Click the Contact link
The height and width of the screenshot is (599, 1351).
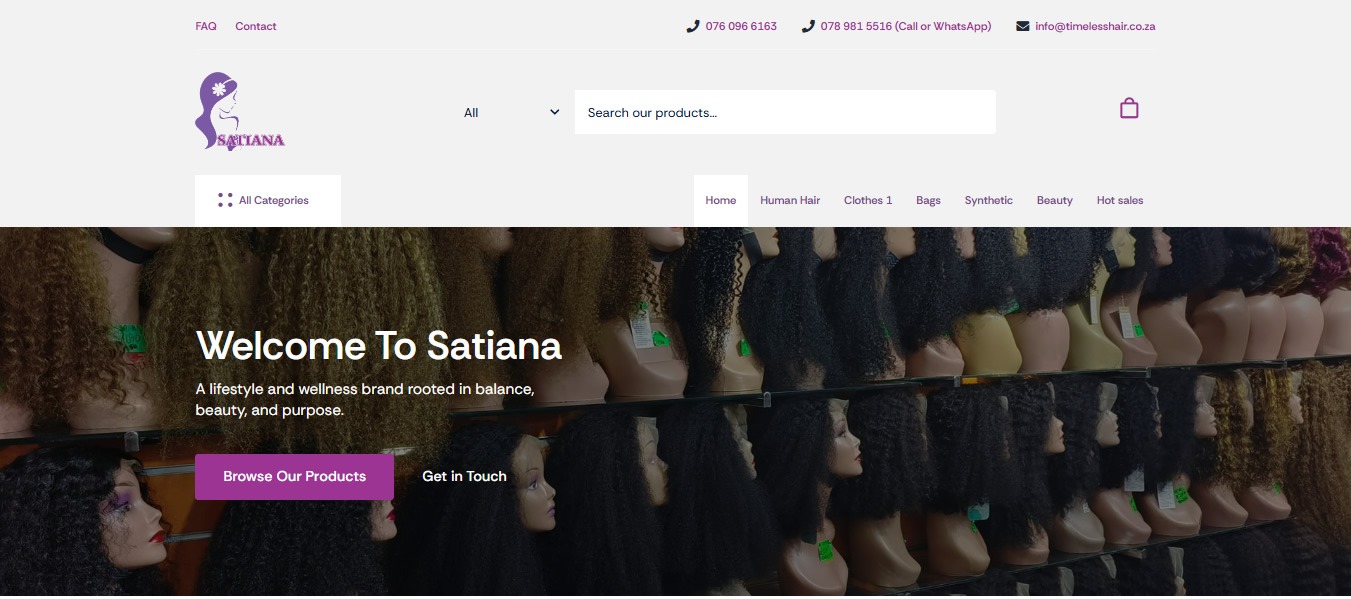[255, 25]
